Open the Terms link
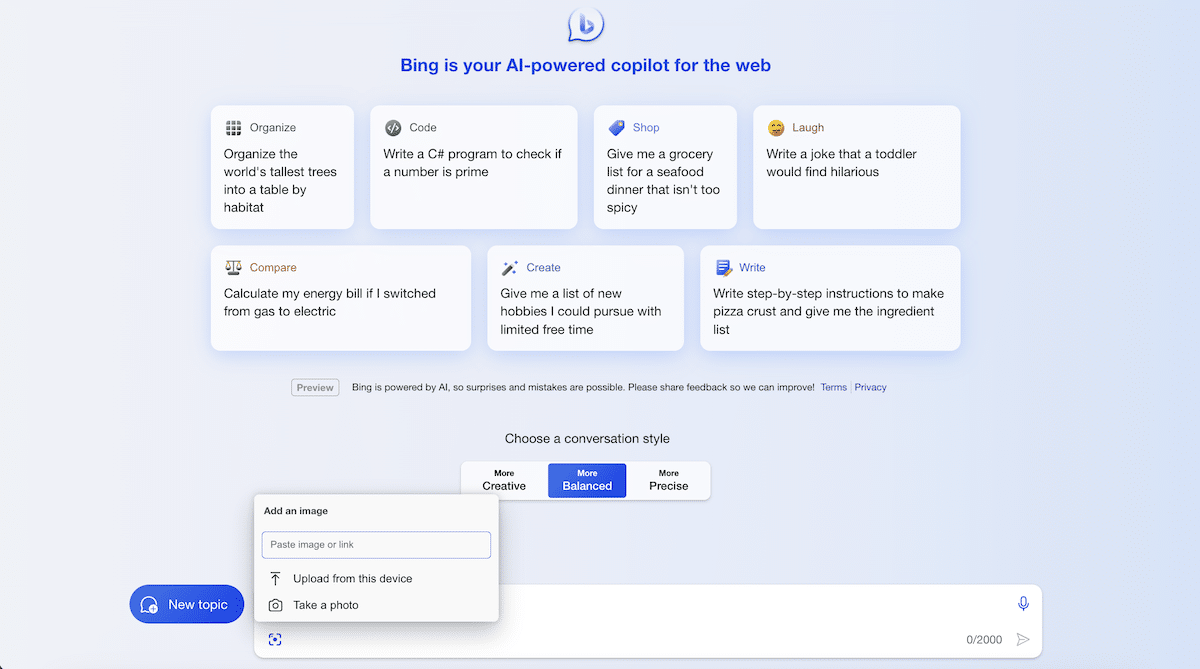 834,387
